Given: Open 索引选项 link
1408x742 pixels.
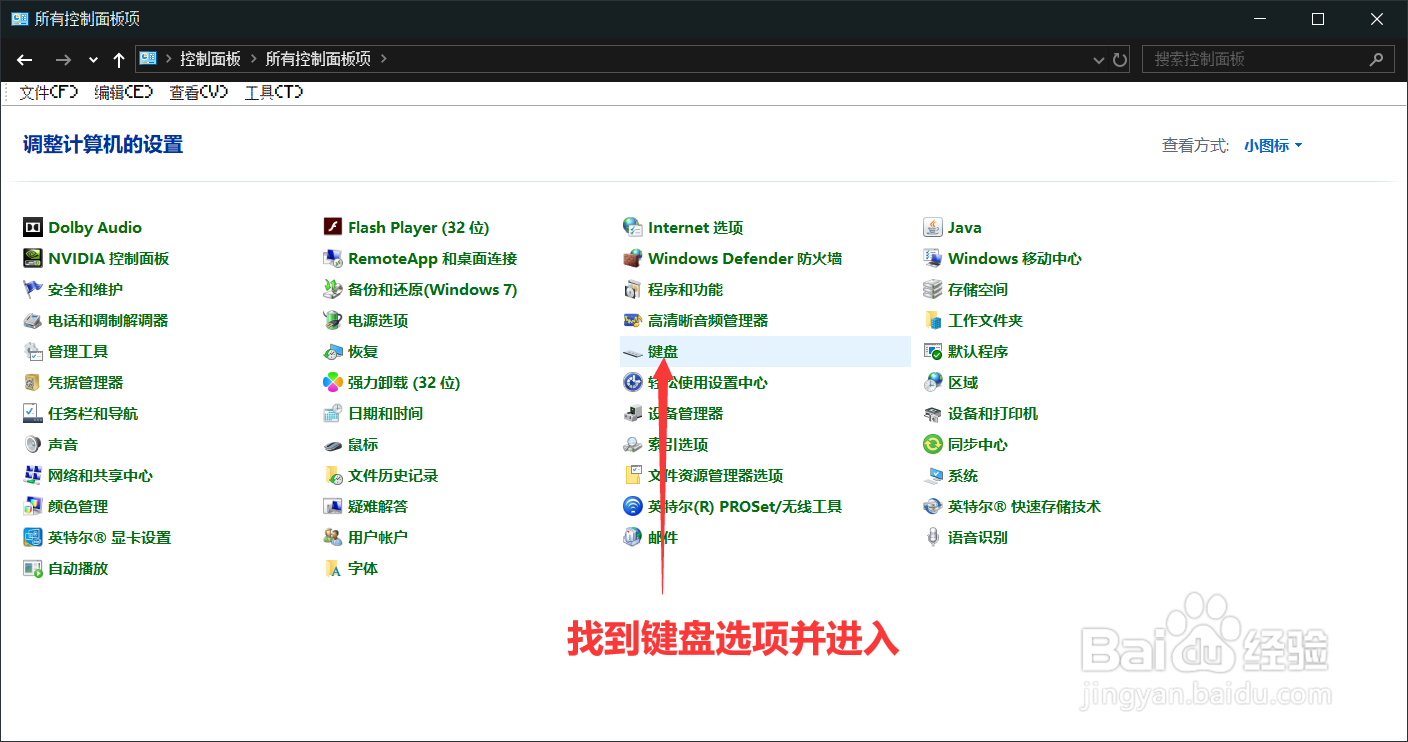Looking at the screenshot, I should pyautogui.click(x=678, y=444).
